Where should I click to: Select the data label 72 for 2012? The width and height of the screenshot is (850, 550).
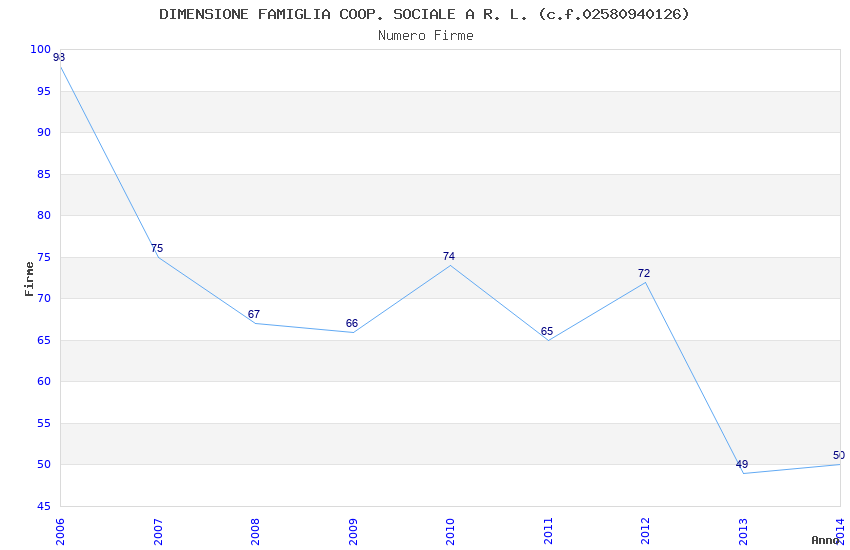[x=644, y=273]
